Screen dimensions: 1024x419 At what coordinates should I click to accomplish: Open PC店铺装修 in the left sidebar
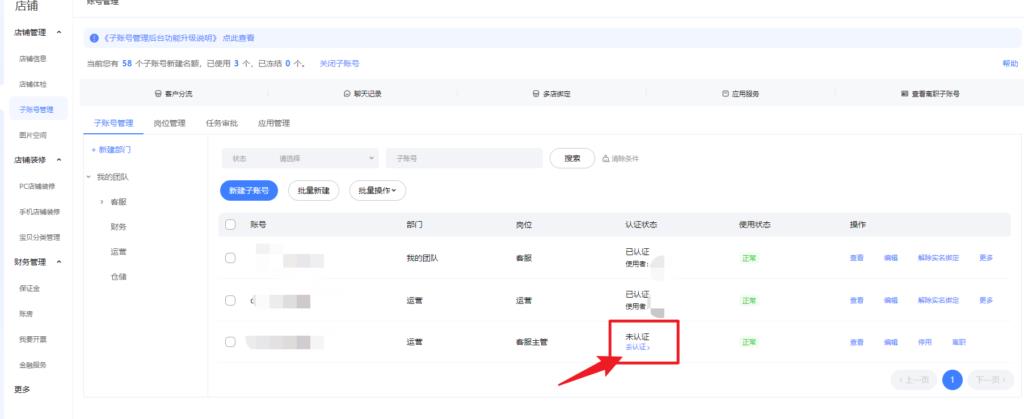(x=37, y=186)
